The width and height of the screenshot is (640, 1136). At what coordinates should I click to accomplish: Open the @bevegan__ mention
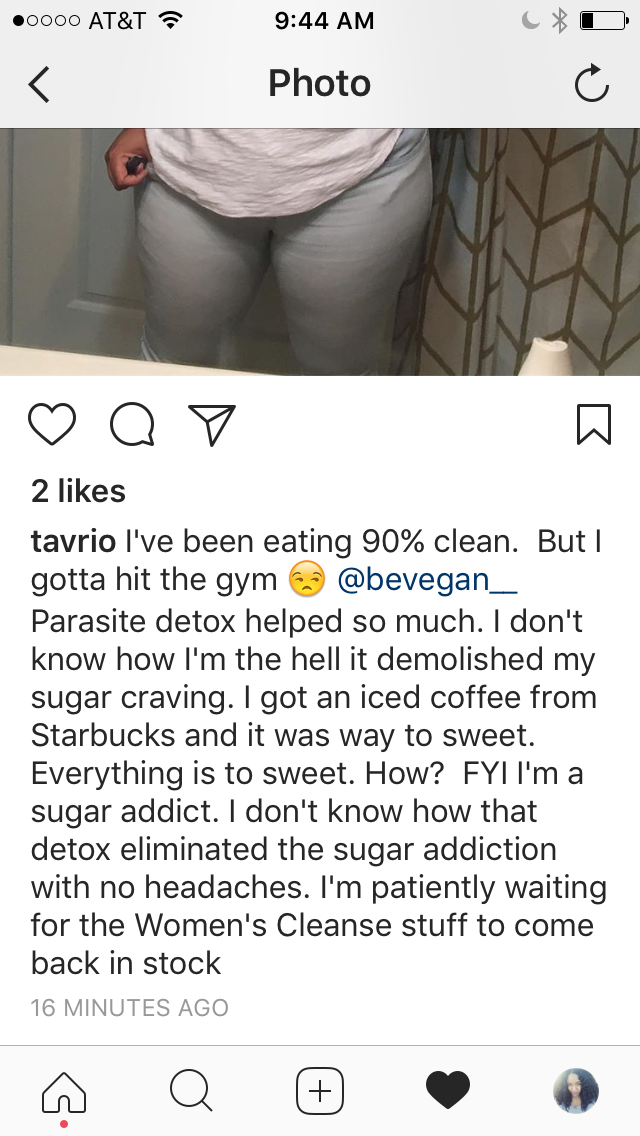pos(427,580)
